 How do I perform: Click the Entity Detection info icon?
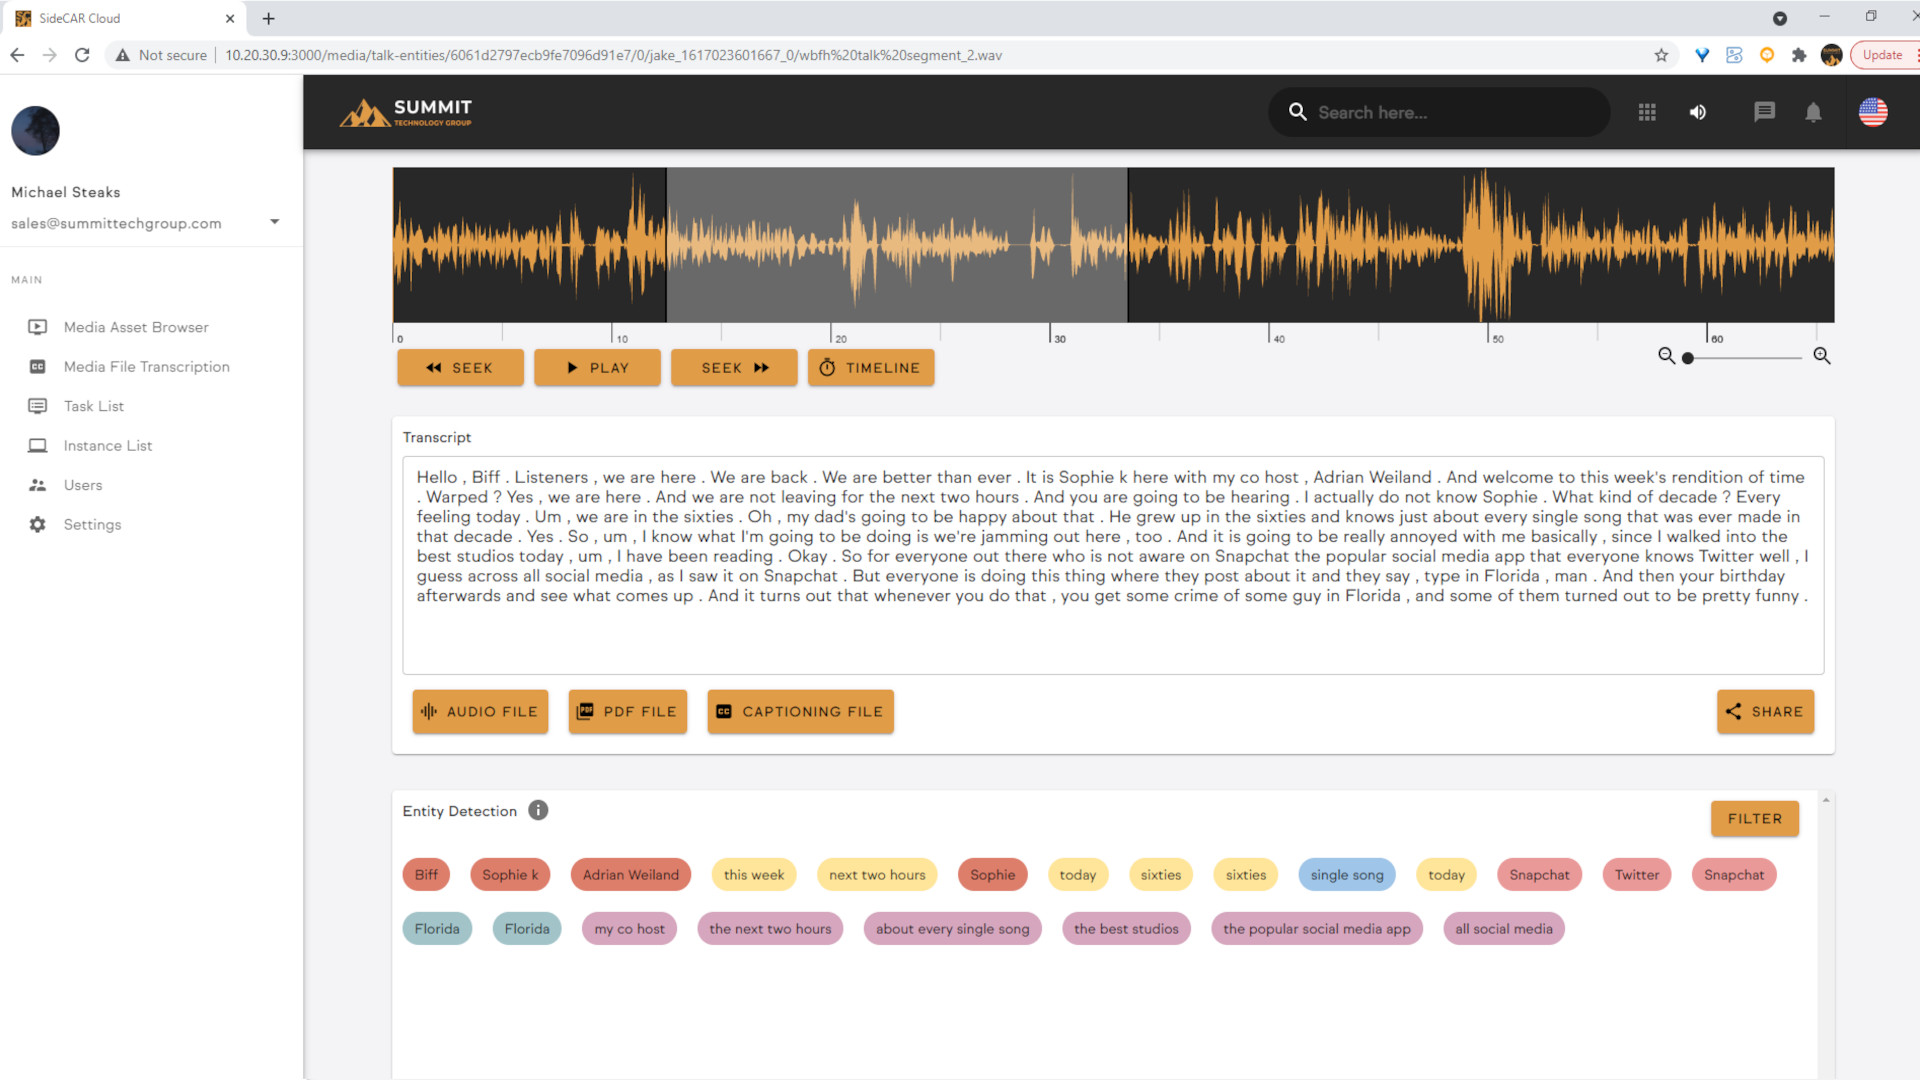[538, 810]
